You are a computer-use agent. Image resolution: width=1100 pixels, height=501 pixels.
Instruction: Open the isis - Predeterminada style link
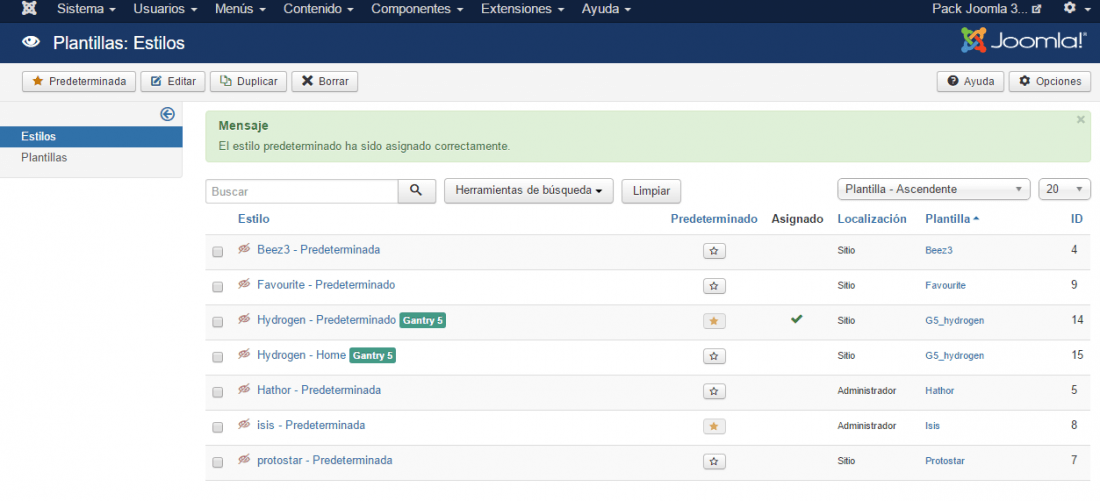tap(311, 425)
